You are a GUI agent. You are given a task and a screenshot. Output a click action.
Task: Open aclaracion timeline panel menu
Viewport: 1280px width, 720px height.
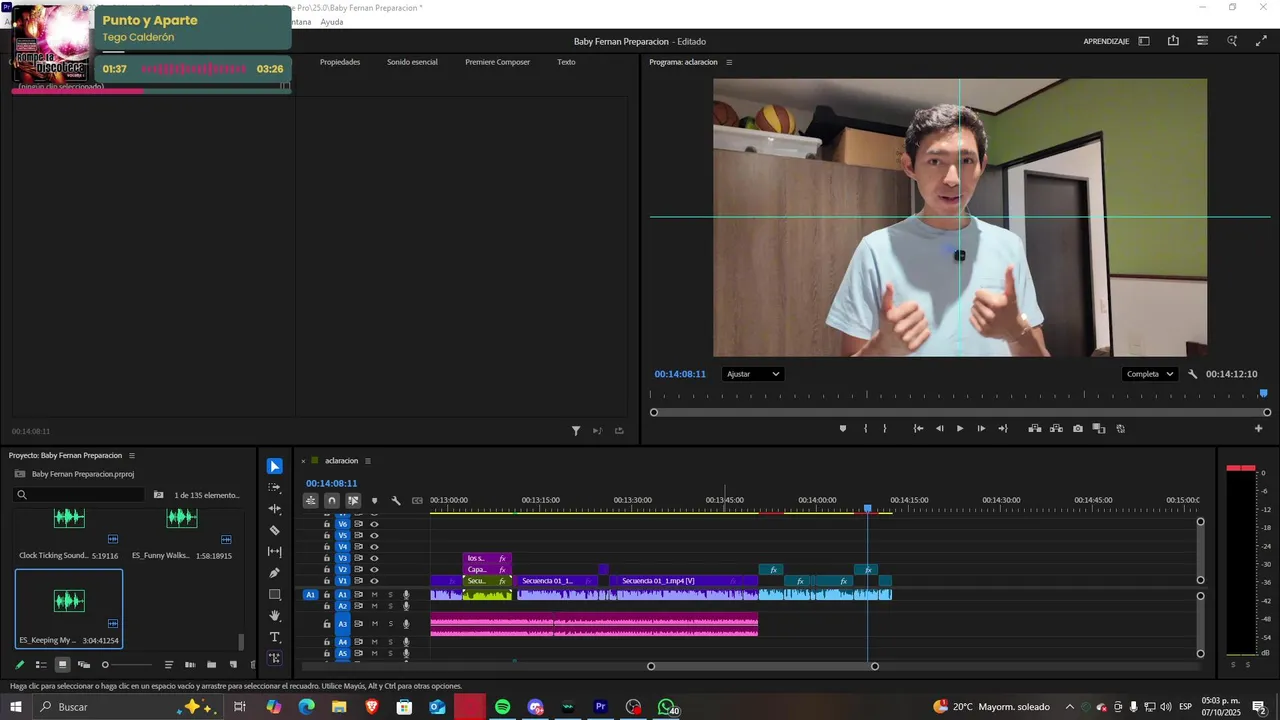point(367,461)
